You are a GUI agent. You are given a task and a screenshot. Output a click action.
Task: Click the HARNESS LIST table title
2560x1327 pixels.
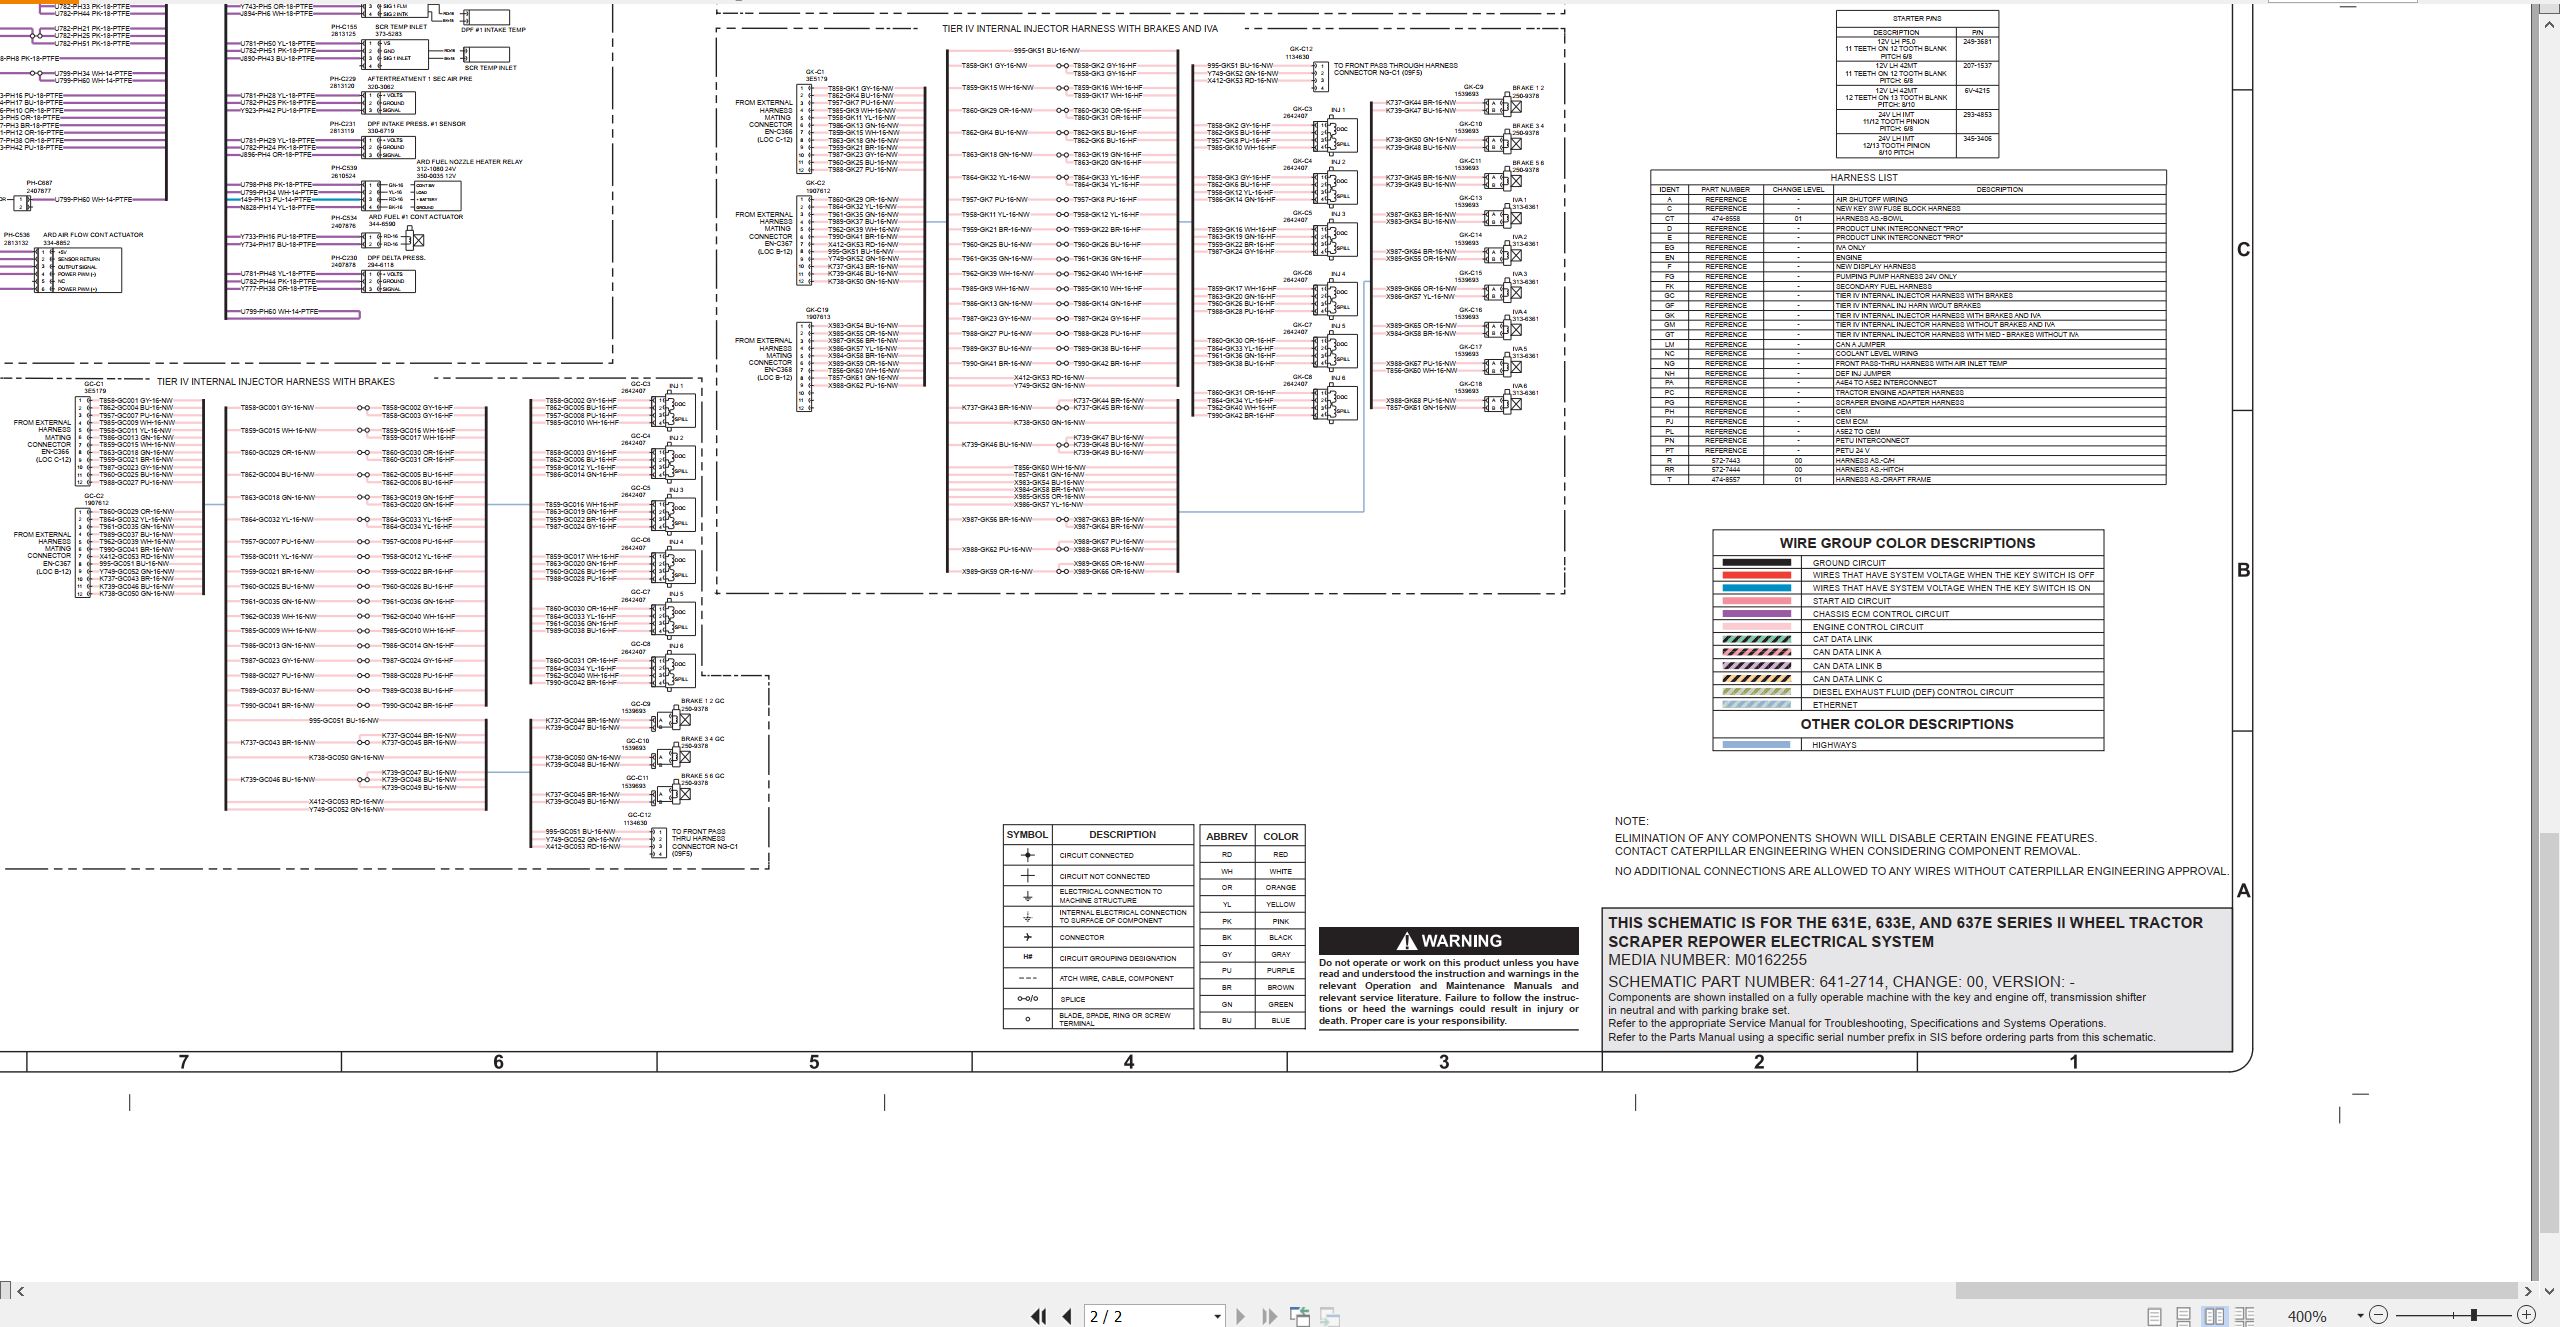pos(1864,178)
